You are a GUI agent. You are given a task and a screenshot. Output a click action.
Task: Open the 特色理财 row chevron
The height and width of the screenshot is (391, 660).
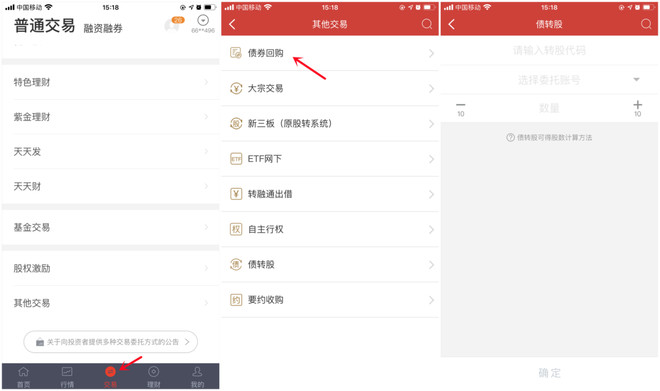(x=206, y=82)
